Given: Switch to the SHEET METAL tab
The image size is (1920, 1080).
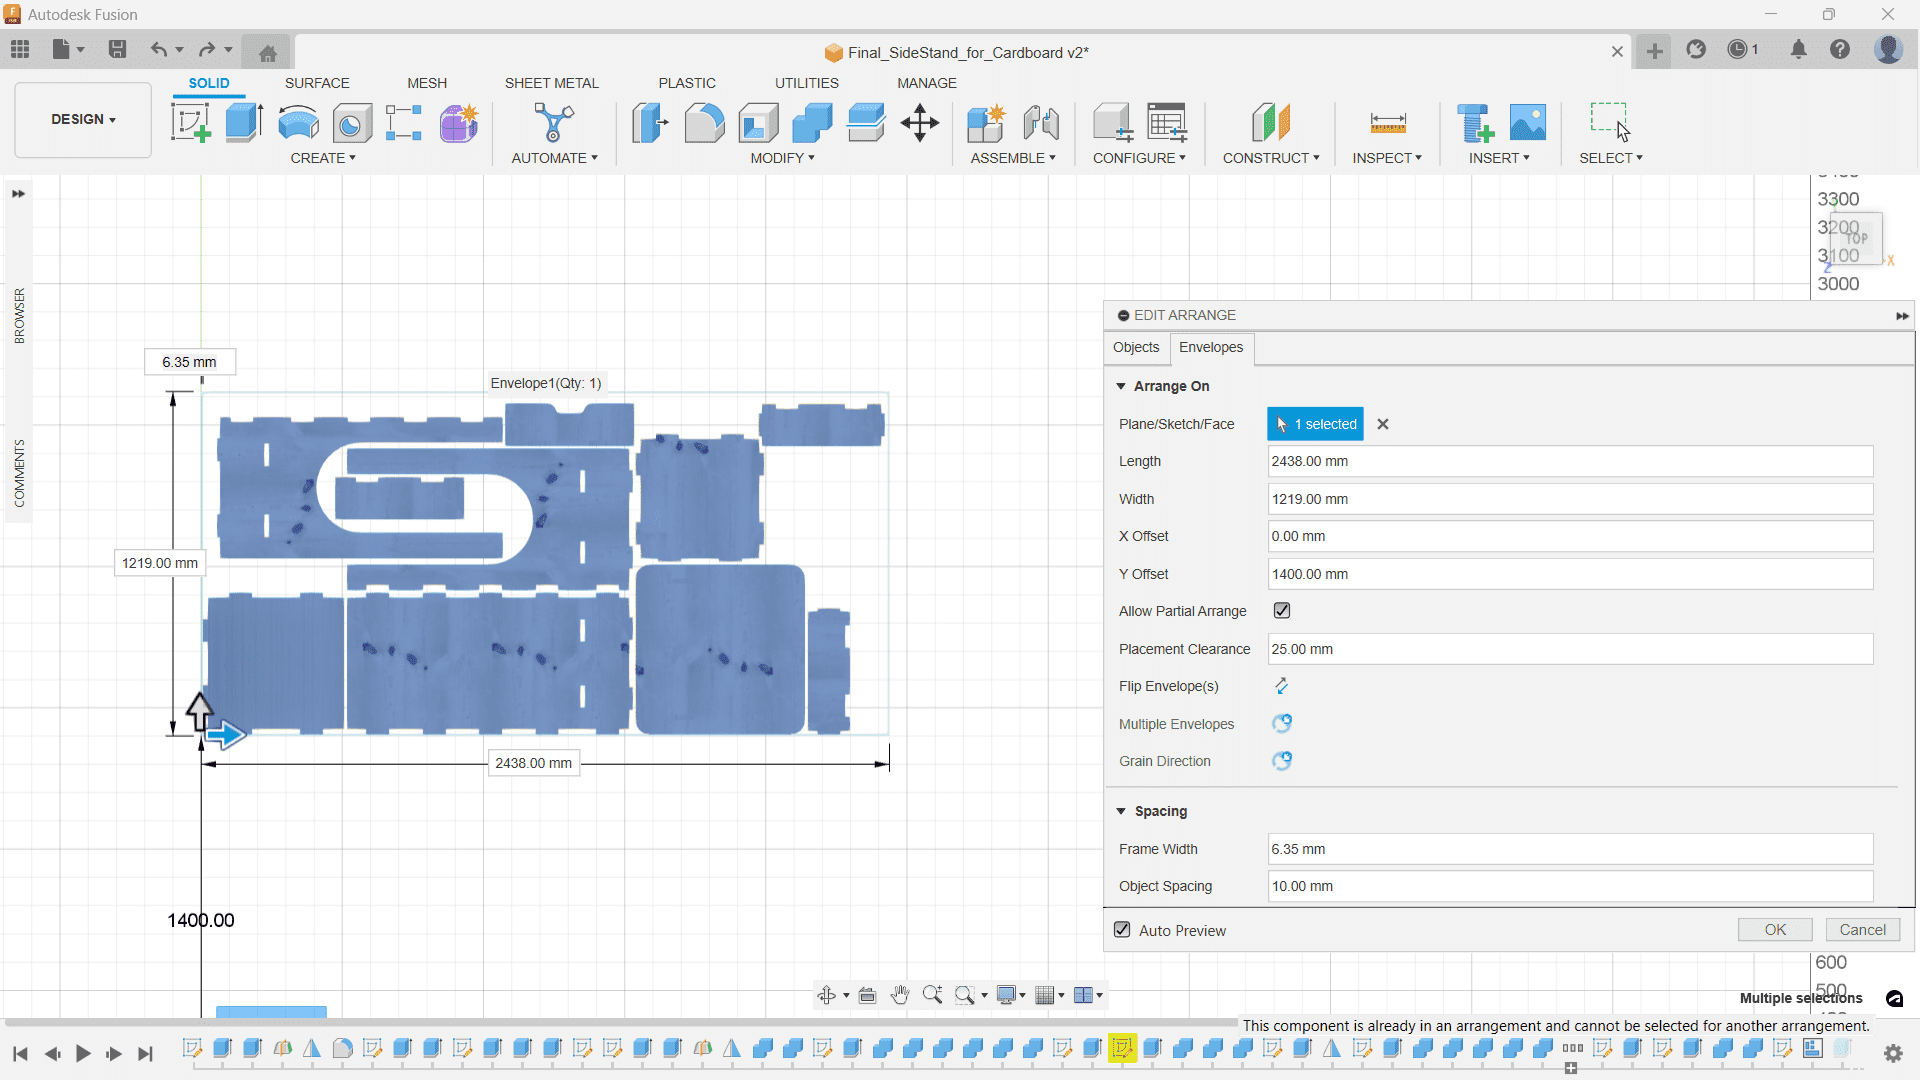Looking at the screenshot, I should click(551, 83).
